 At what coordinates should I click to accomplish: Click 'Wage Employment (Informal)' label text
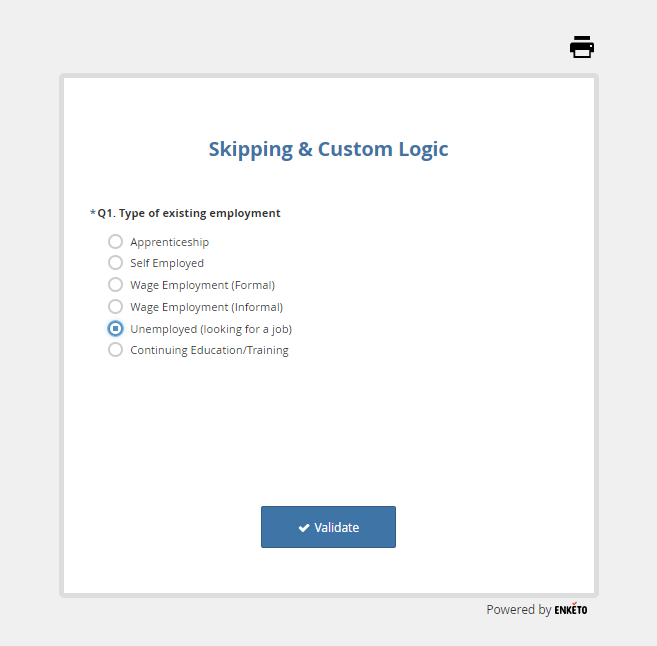[206, 307]
